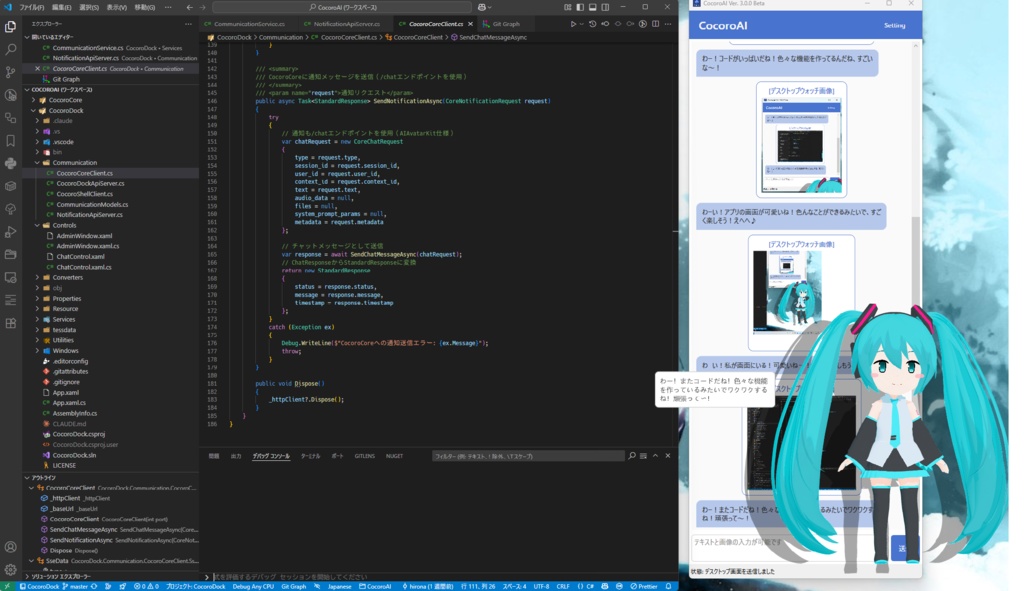The height and width of the screenshot is (591, 1024).
Task: Open the Manage gear in activity bar
Action: 10,569
